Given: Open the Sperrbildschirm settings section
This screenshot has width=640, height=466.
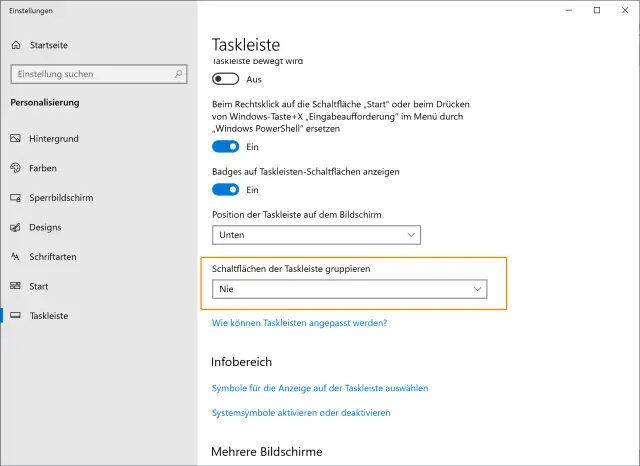Looking at the screenshot, I should (x=61, y=198).
